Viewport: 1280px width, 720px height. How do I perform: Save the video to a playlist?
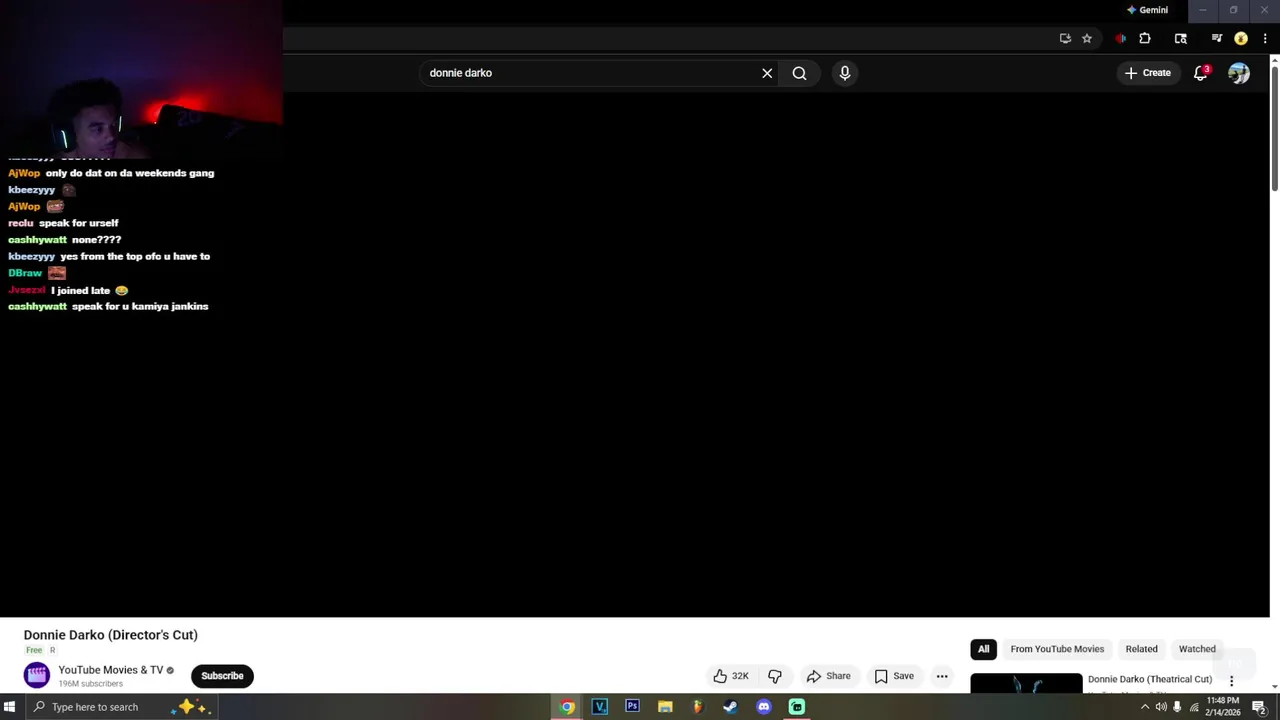[x=894, y=676]
